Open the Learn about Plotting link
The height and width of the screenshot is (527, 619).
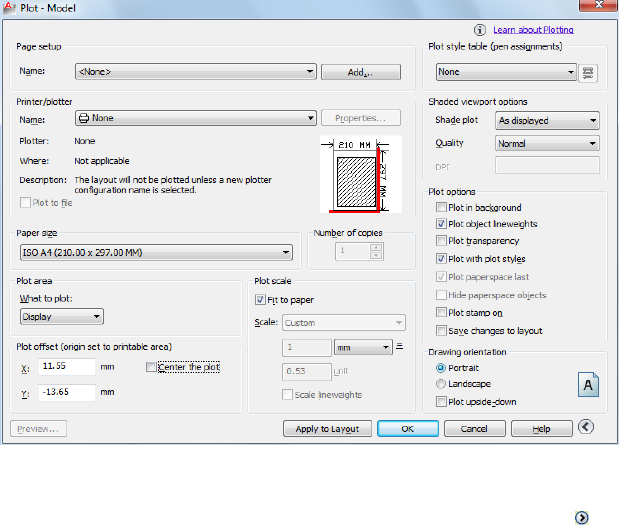(533, 30)
